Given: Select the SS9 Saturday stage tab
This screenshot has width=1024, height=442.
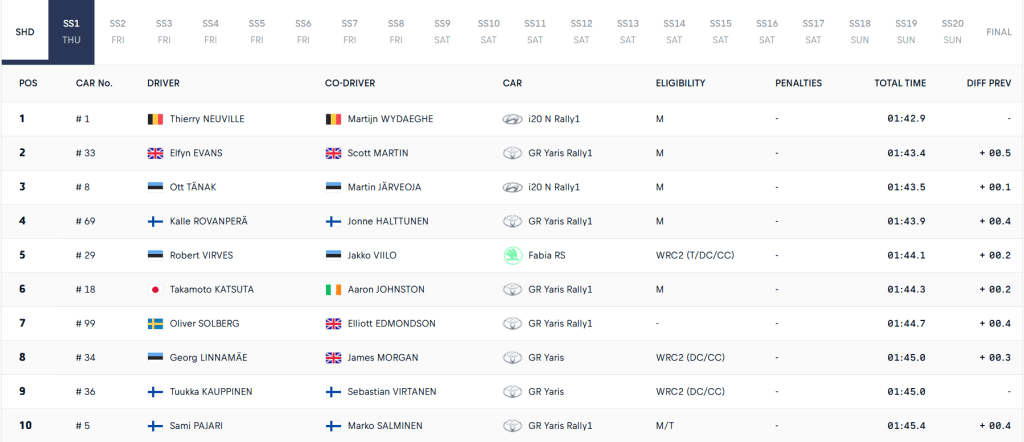Looking at the screenshot, I should click(x=442, y=31).
